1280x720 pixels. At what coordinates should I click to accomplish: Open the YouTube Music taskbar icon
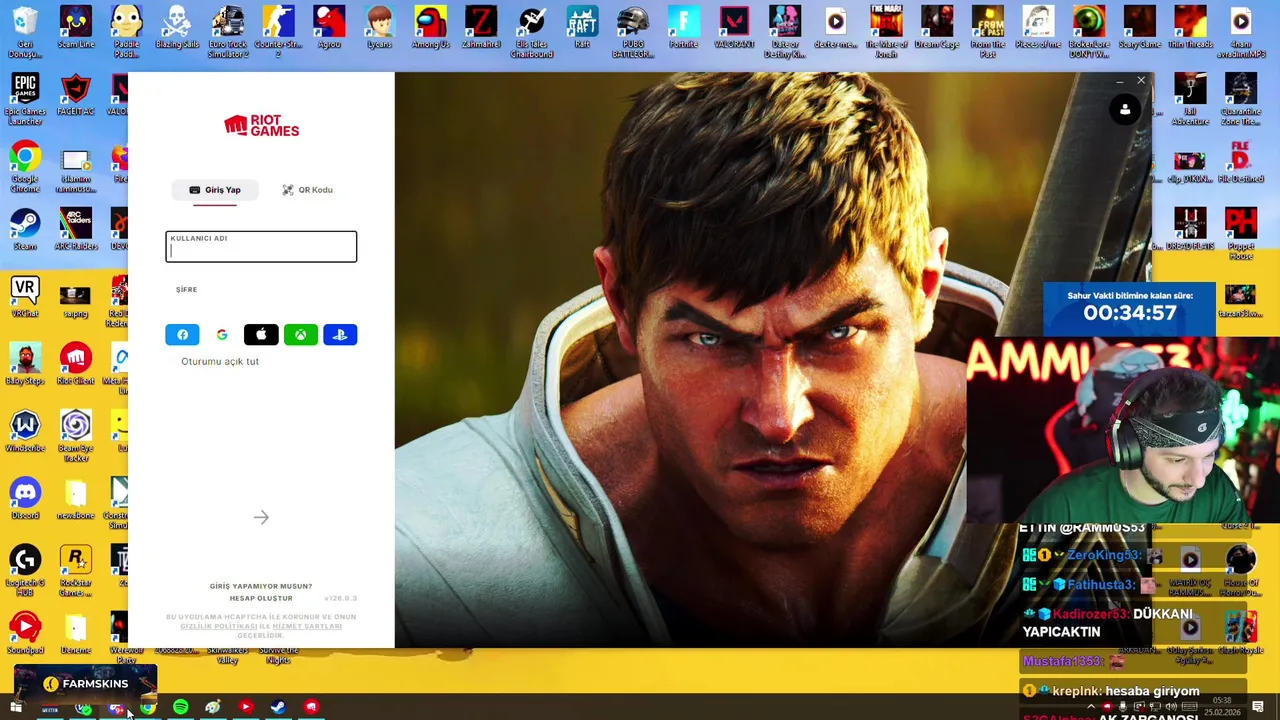pos(245,708)
